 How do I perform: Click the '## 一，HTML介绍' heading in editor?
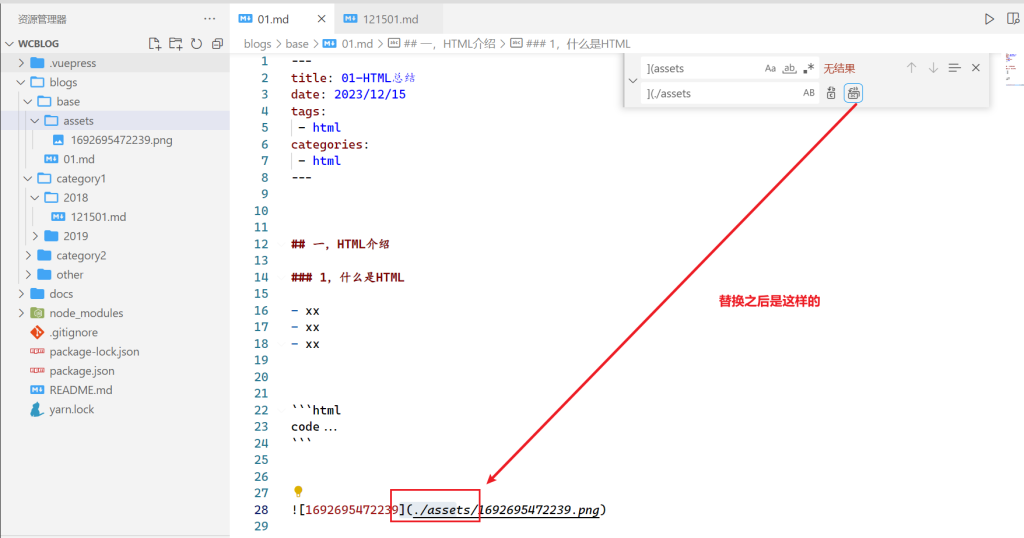click(x=340, y=244)
